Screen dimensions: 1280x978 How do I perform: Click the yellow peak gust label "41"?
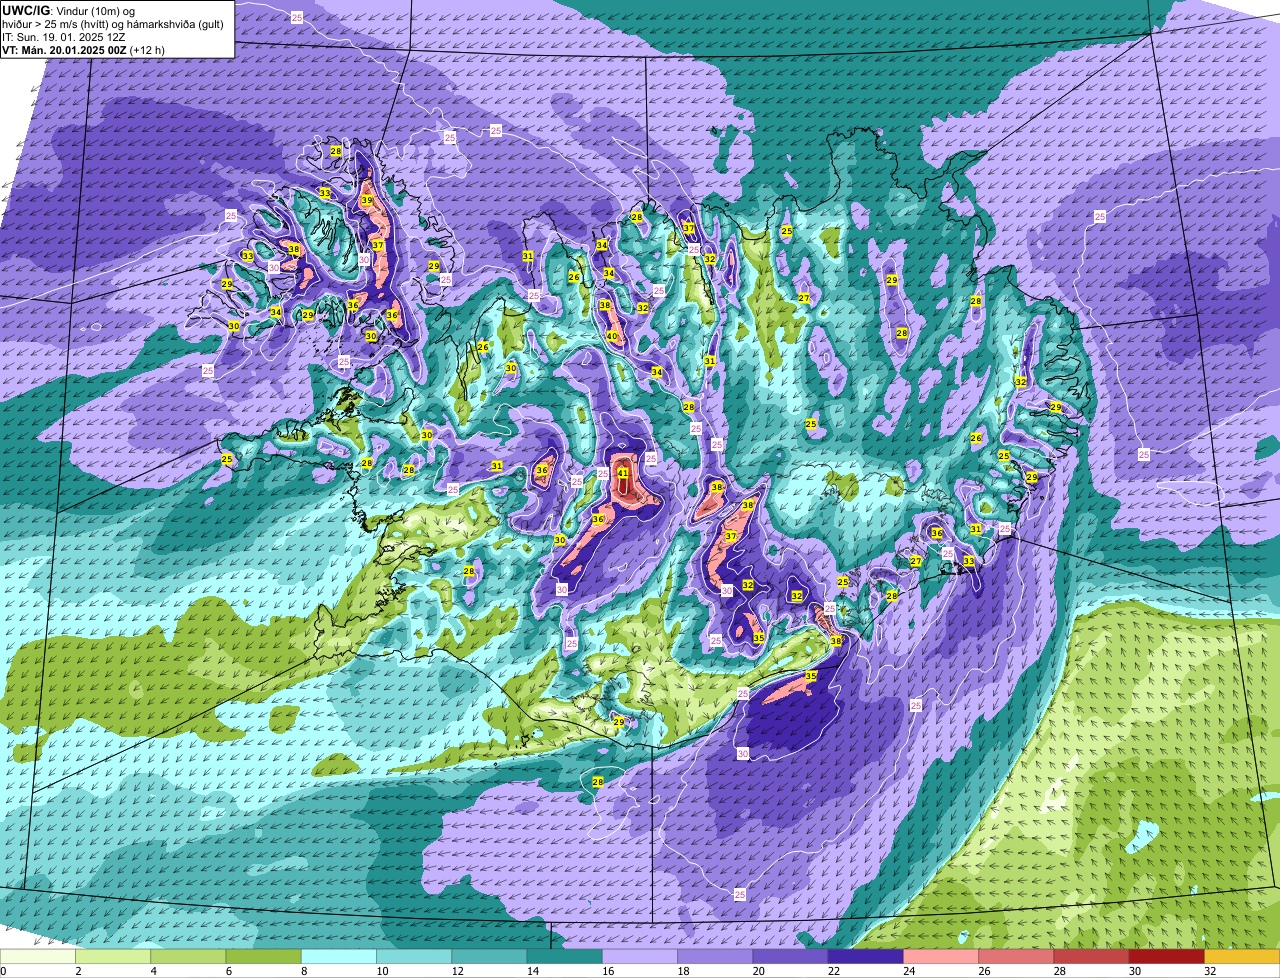pos(622,473)
